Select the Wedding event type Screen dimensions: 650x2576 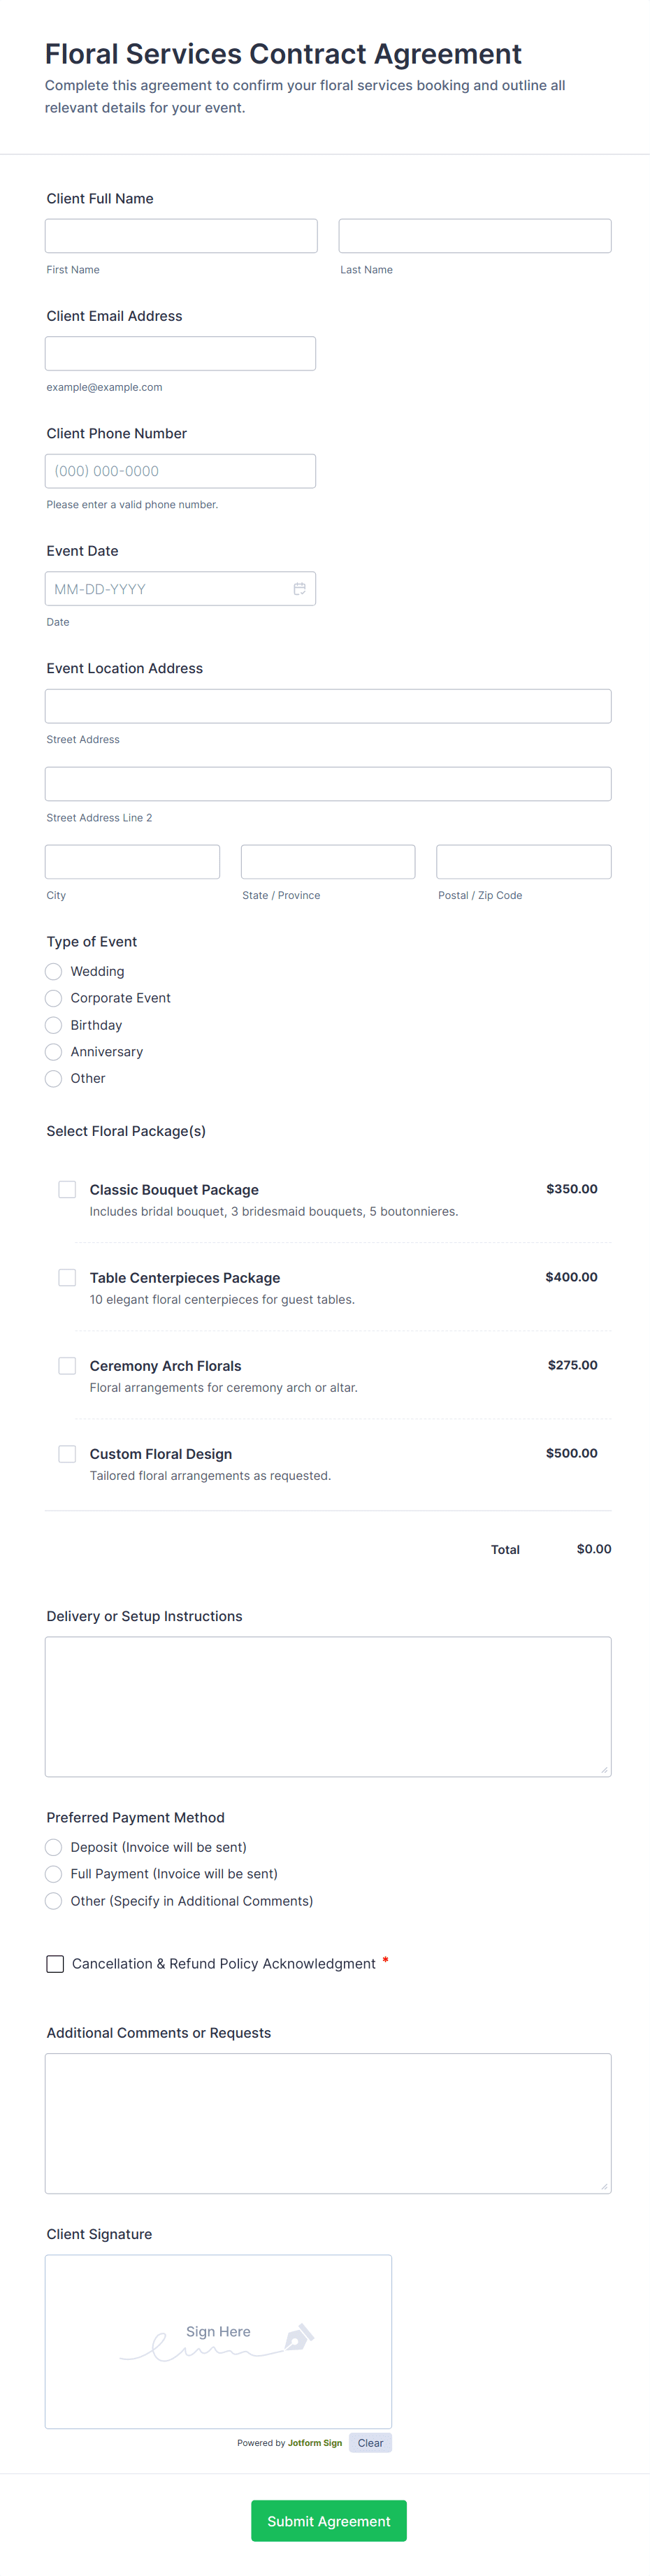[x=54, y=972]
